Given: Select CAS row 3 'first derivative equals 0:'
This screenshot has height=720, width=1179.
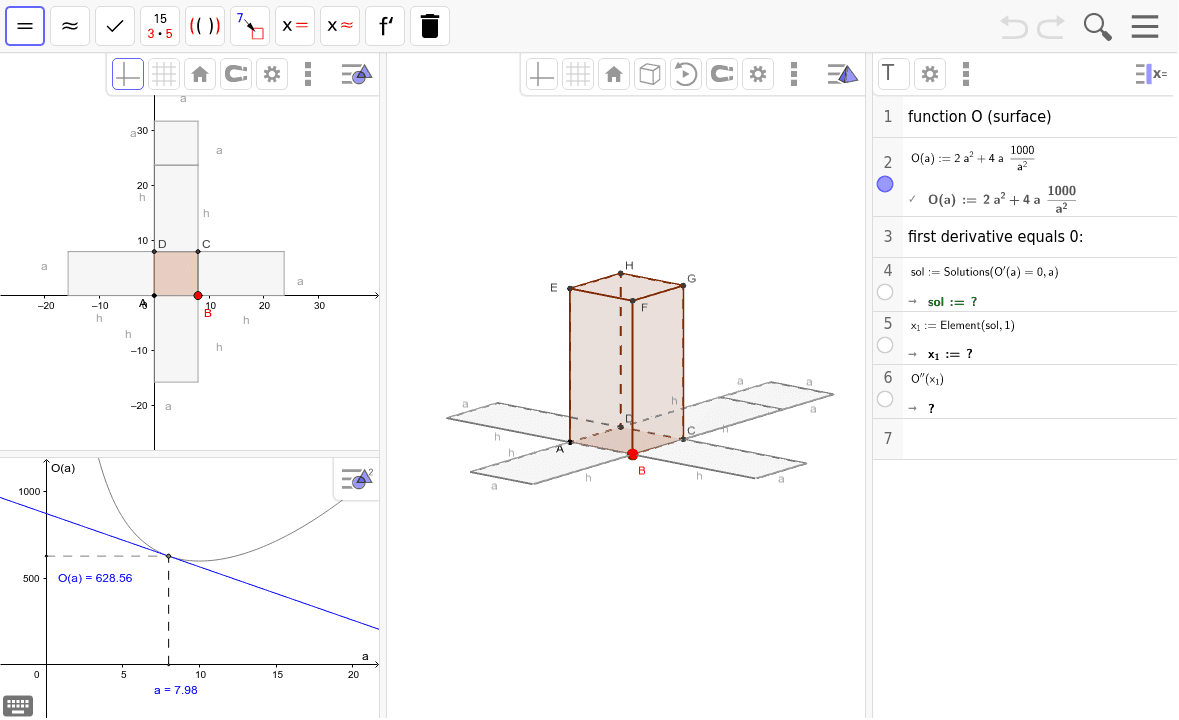Looking at the screenshot, I should coord(996,237).
